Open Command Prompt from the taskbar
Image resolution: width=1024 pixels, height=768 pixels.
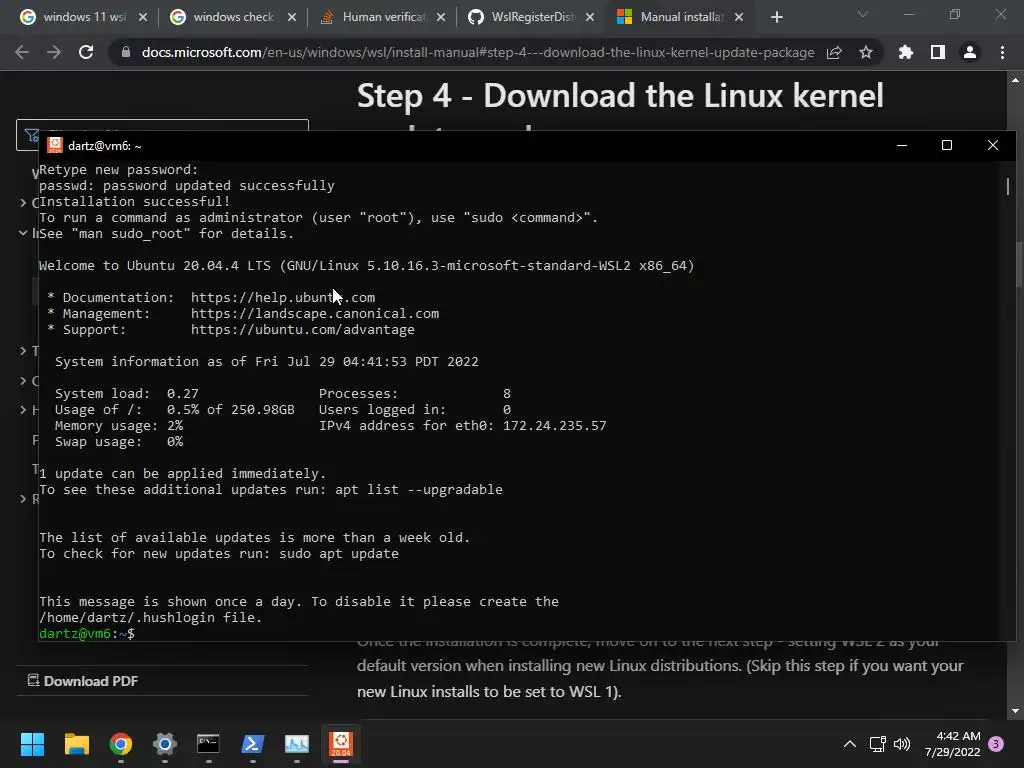coord(208,744)
